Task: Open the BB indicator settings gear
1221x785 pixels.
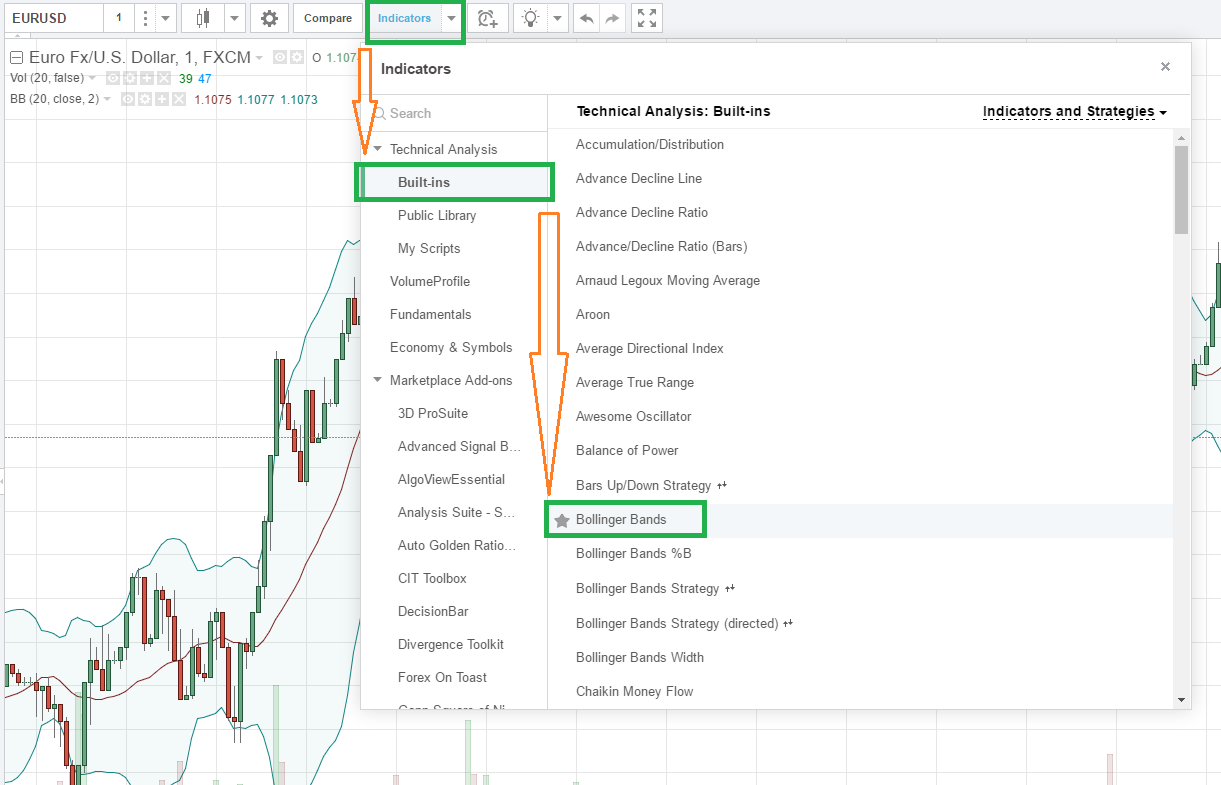Action: (144, 99)
